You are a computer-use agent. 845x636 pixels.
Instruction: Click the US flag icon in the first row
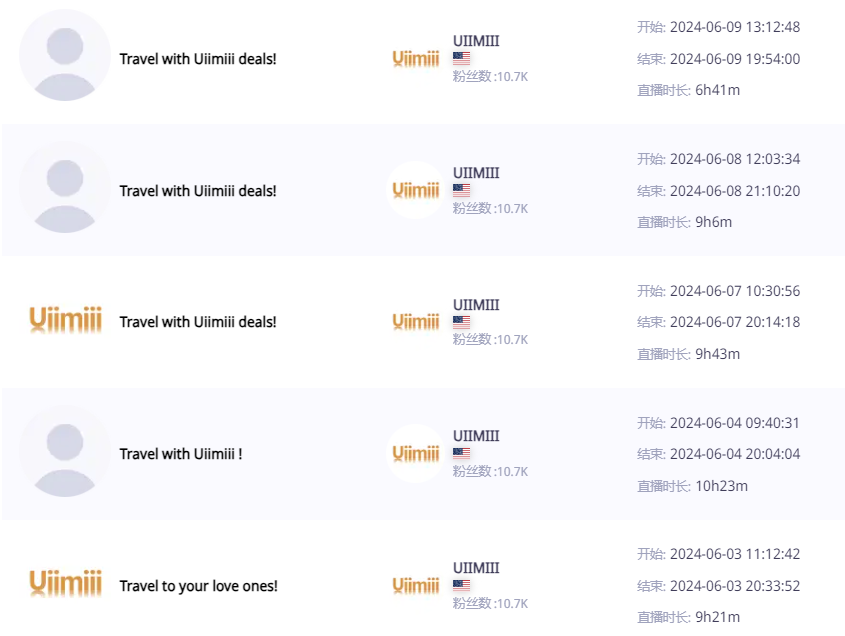pyautogui.click(x=461, y=58)
